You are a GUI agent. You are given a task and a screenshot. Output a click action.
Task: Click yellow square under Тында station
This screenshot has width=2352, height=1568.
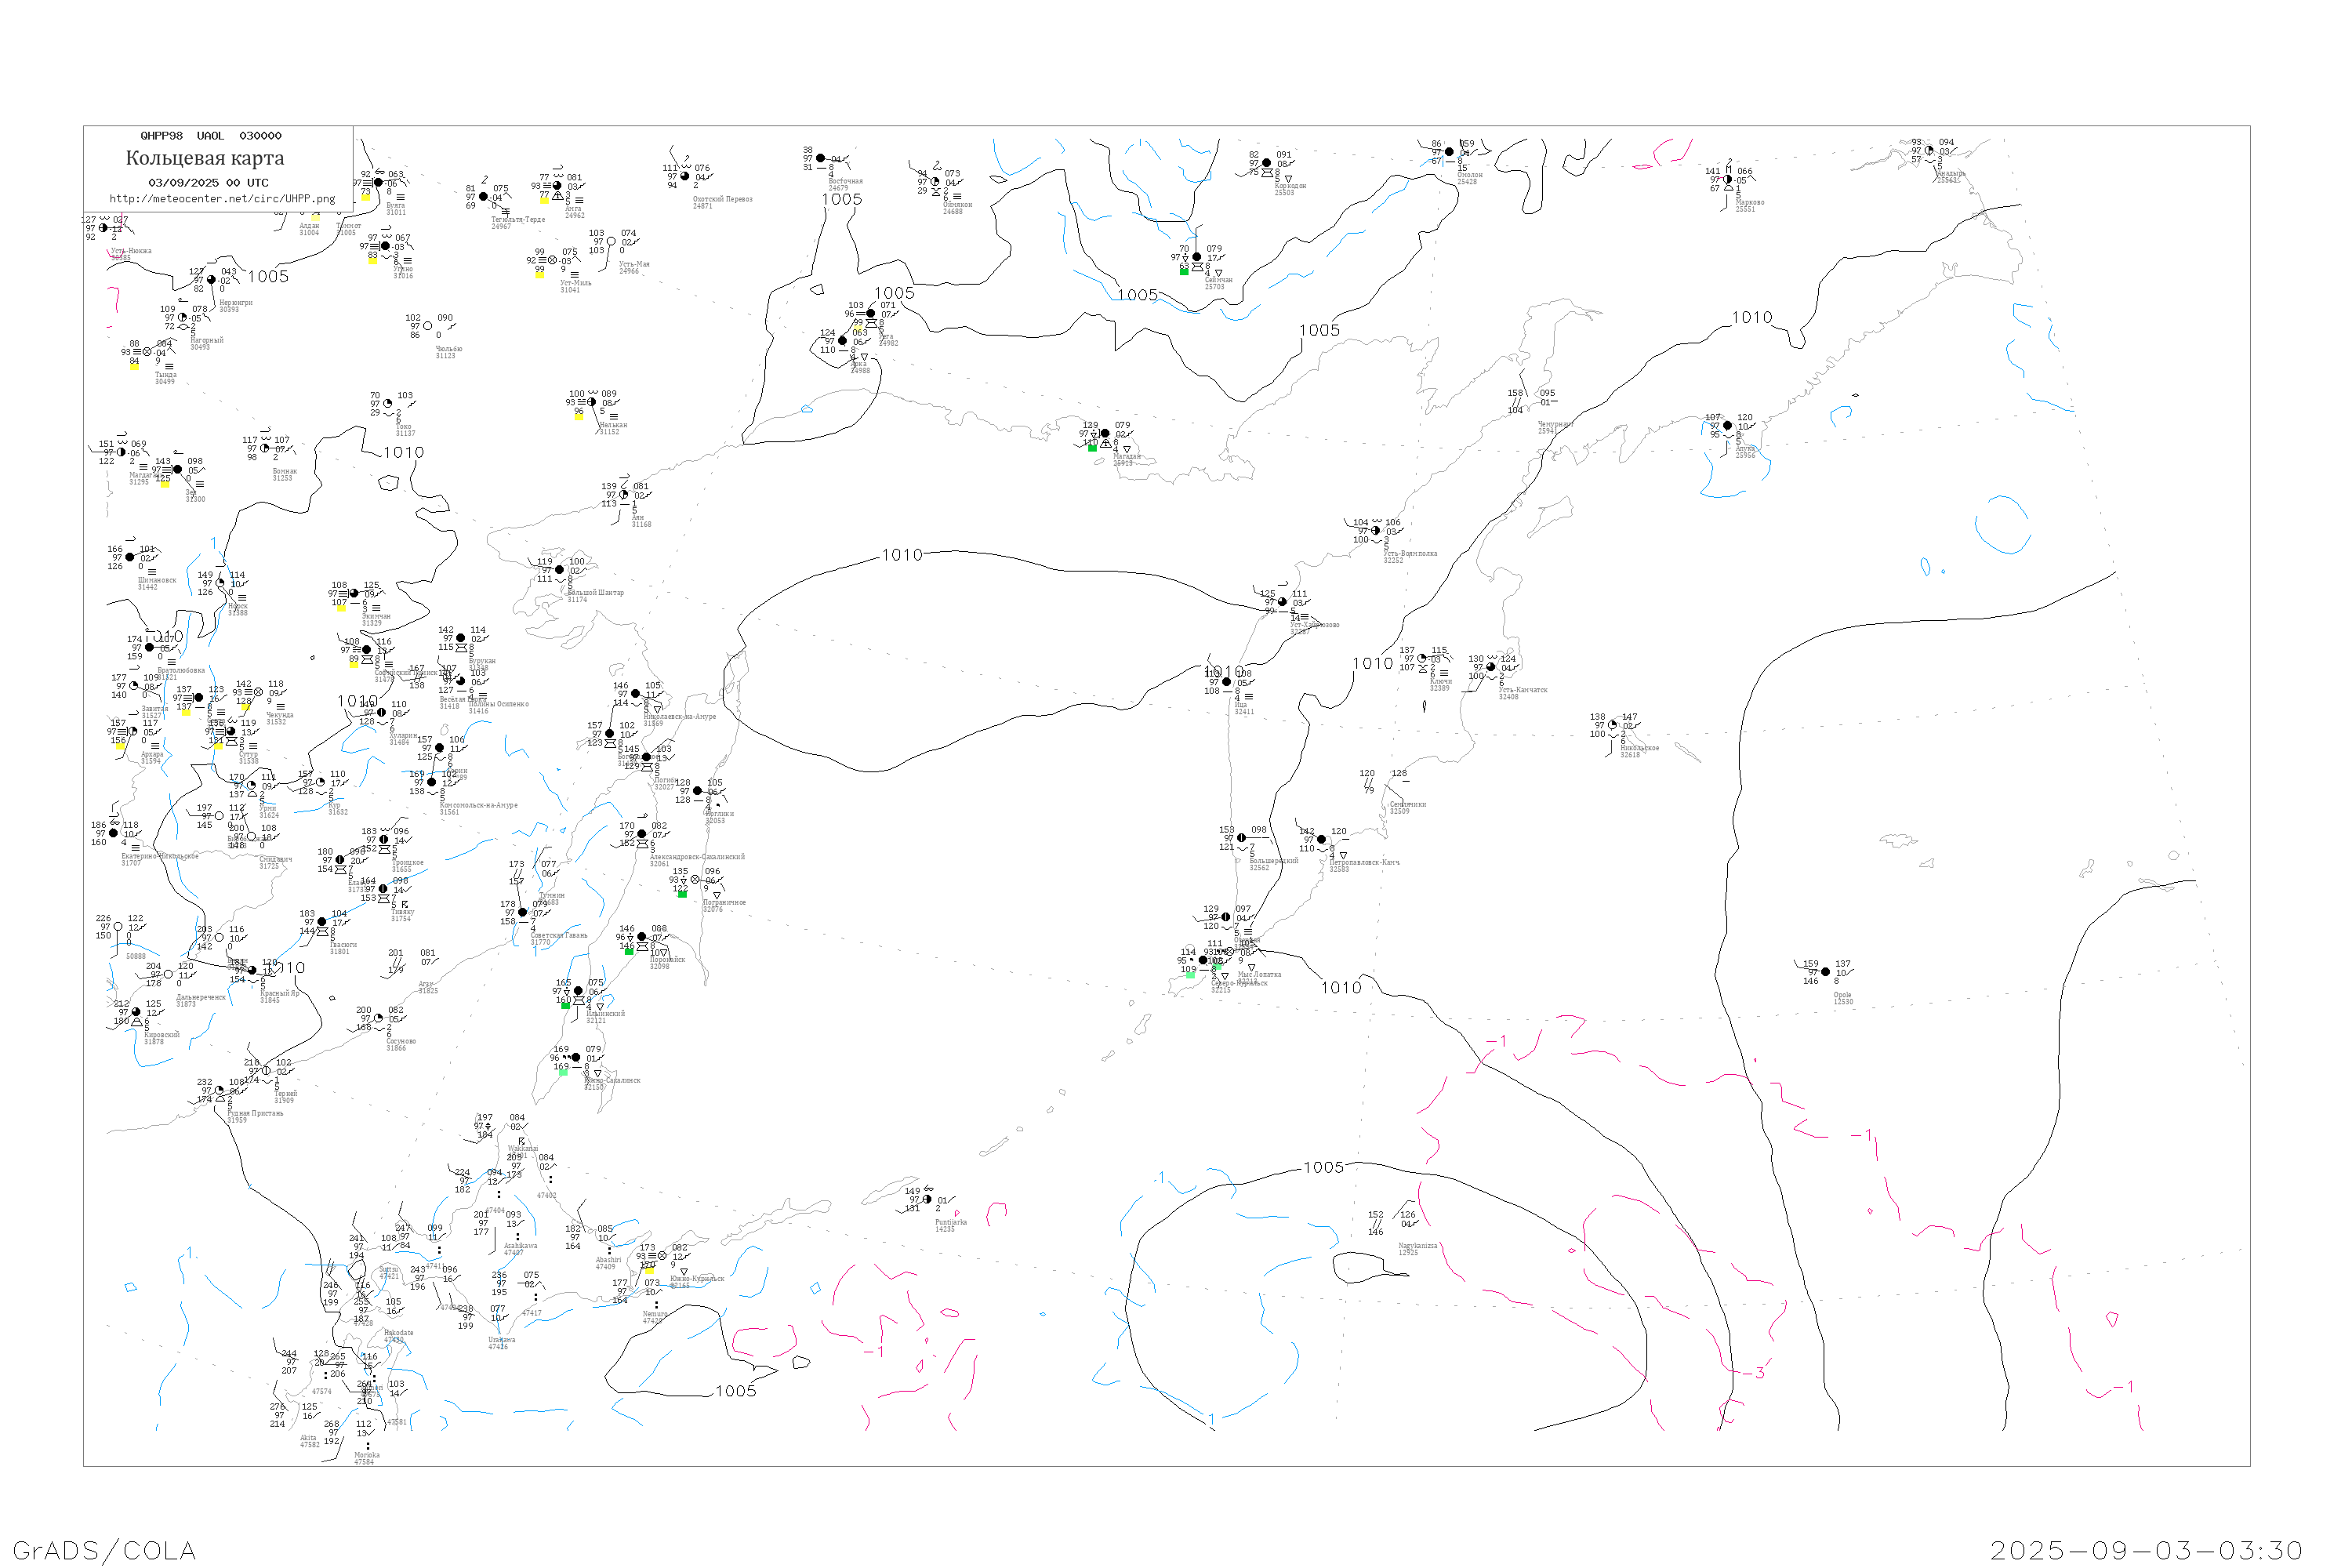coord(134,365)
